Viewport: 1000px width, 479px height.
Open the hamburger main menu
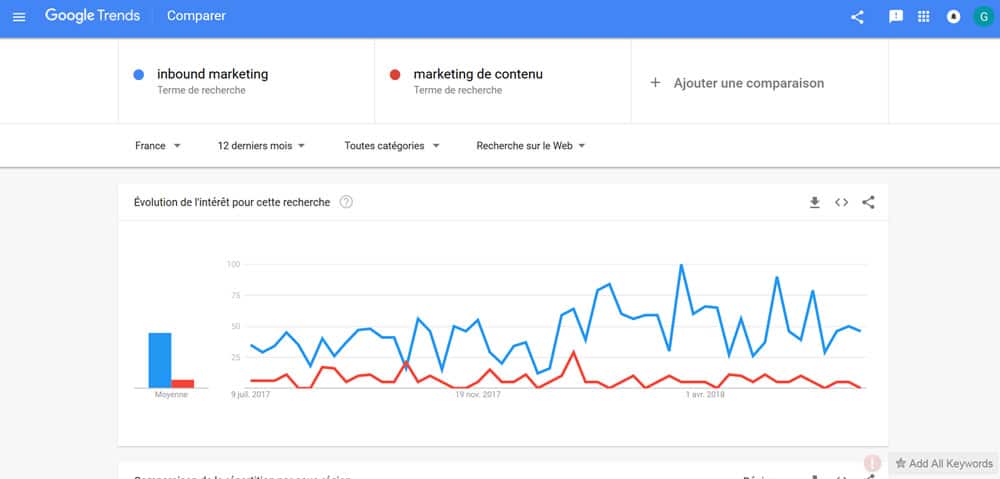coord(19,17)
